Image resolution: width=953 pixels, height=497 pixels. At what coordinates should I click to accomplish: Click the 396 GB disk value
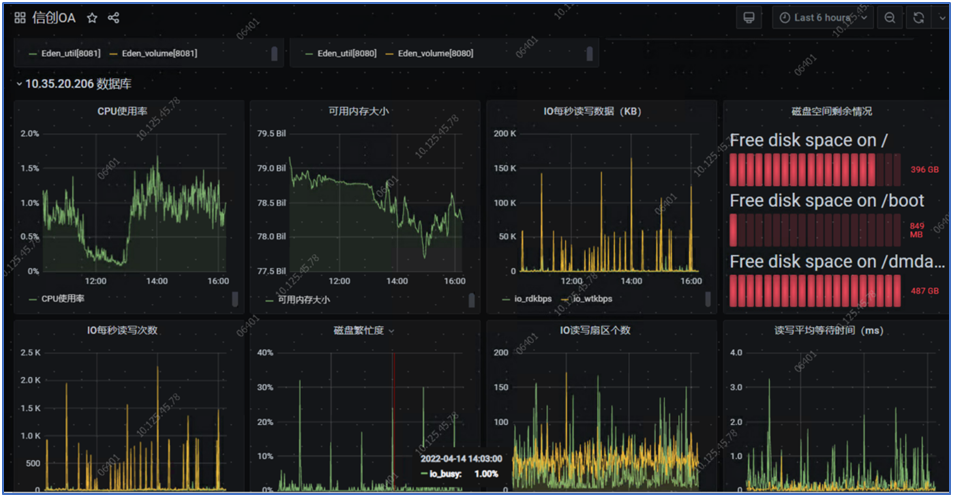(x=924, y=170)
